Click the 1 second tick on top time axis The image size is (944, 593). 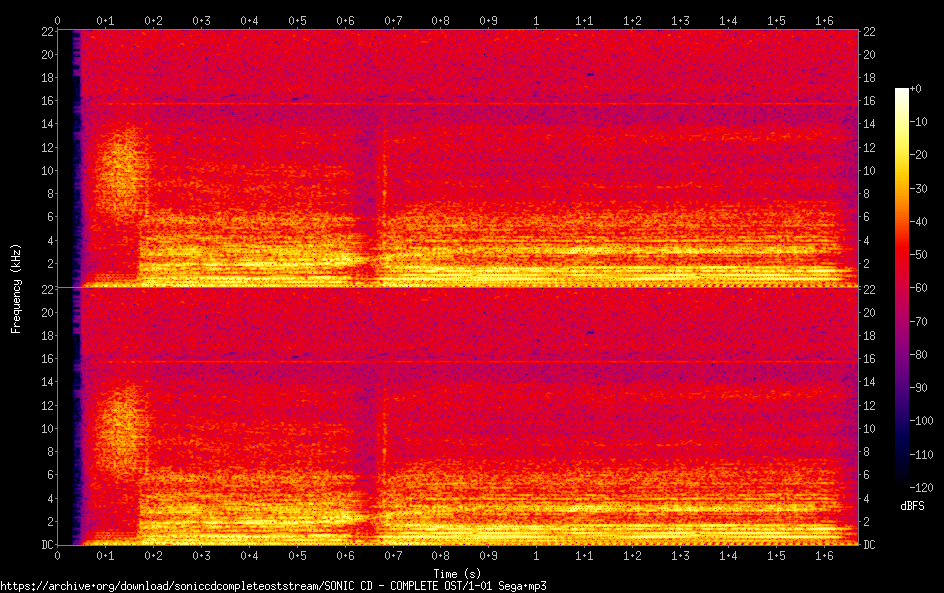pos(537,20)
